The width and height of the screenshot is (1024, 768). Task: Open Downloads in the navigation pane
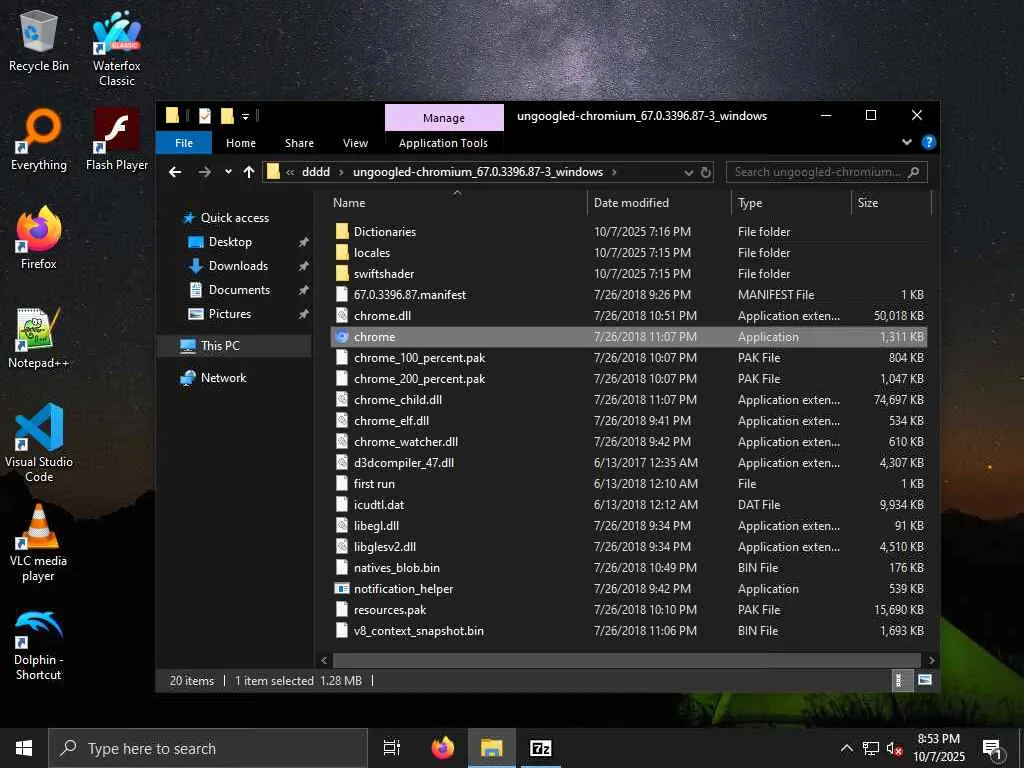(238, 266)
